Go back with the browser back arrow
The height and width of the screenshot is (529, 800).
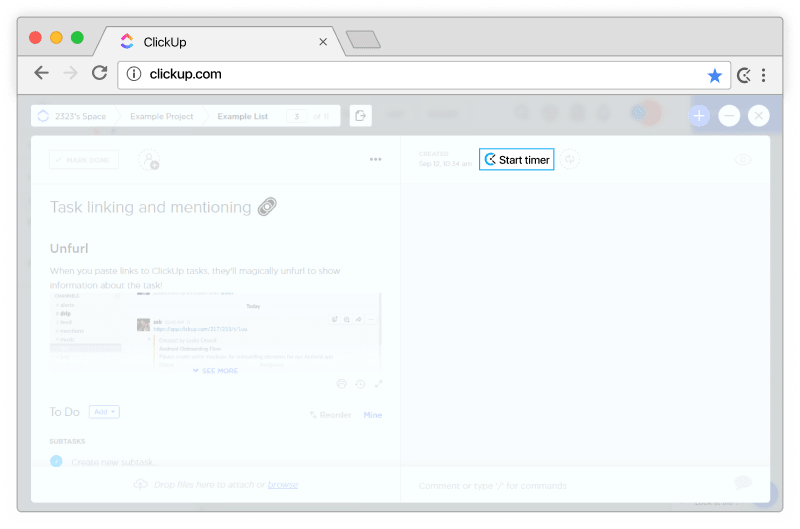tap(41, 73)
